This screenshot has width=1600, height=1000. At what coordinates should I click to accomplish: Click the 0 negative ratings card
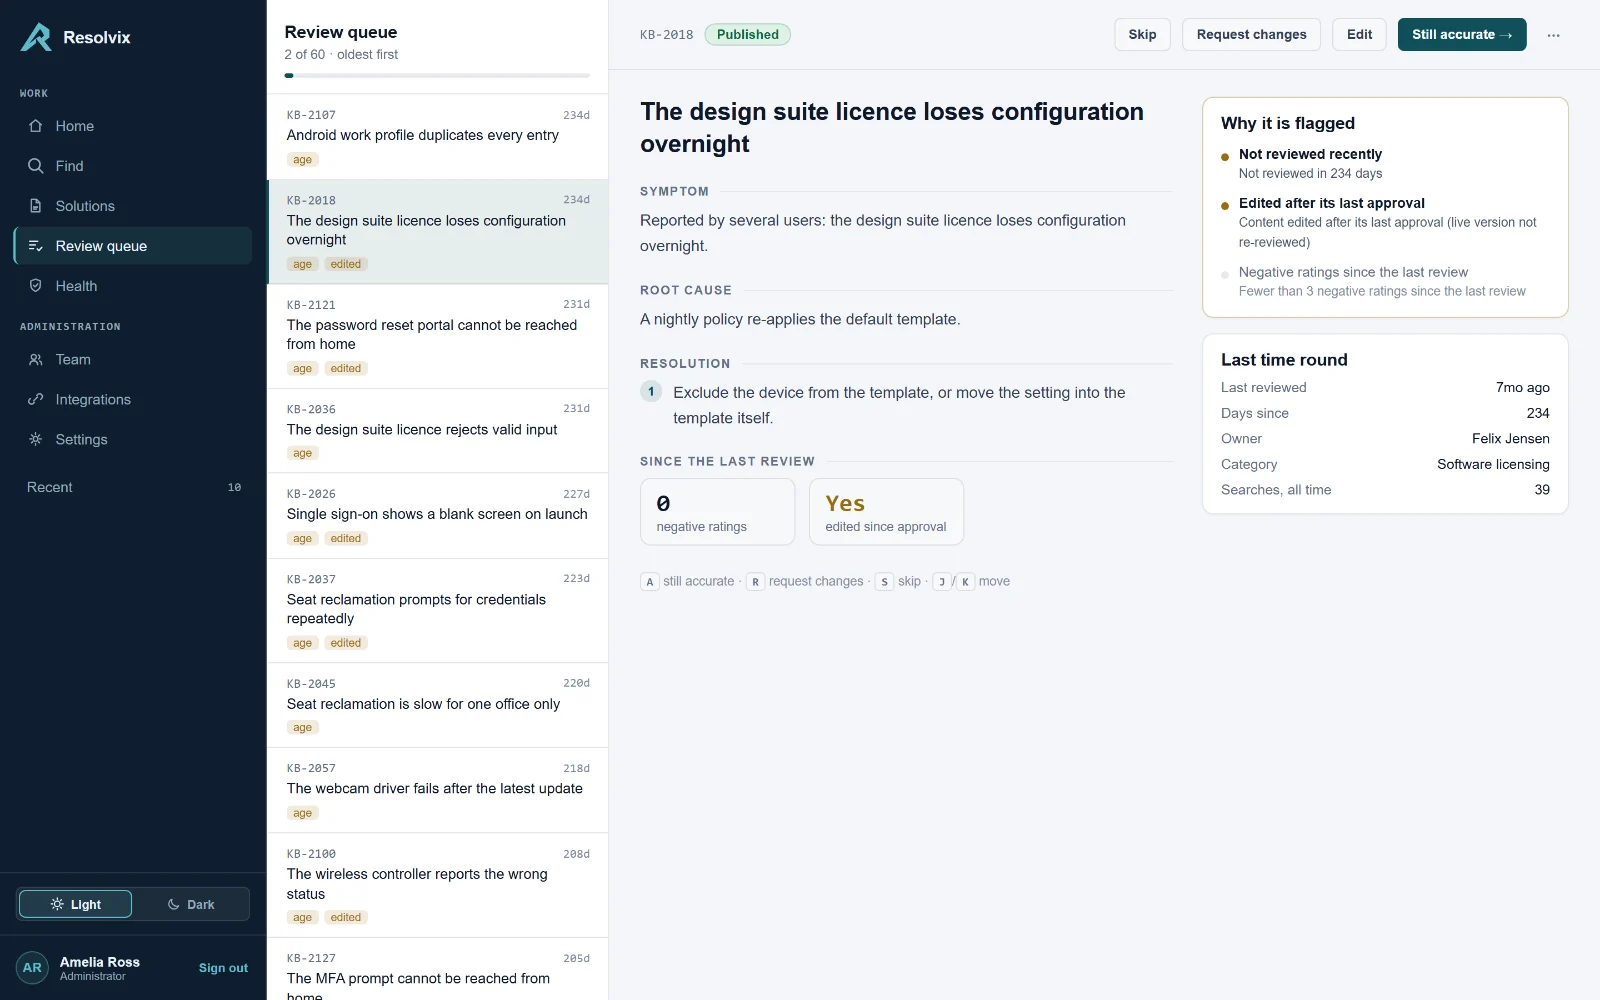click(x=717, y=512)
